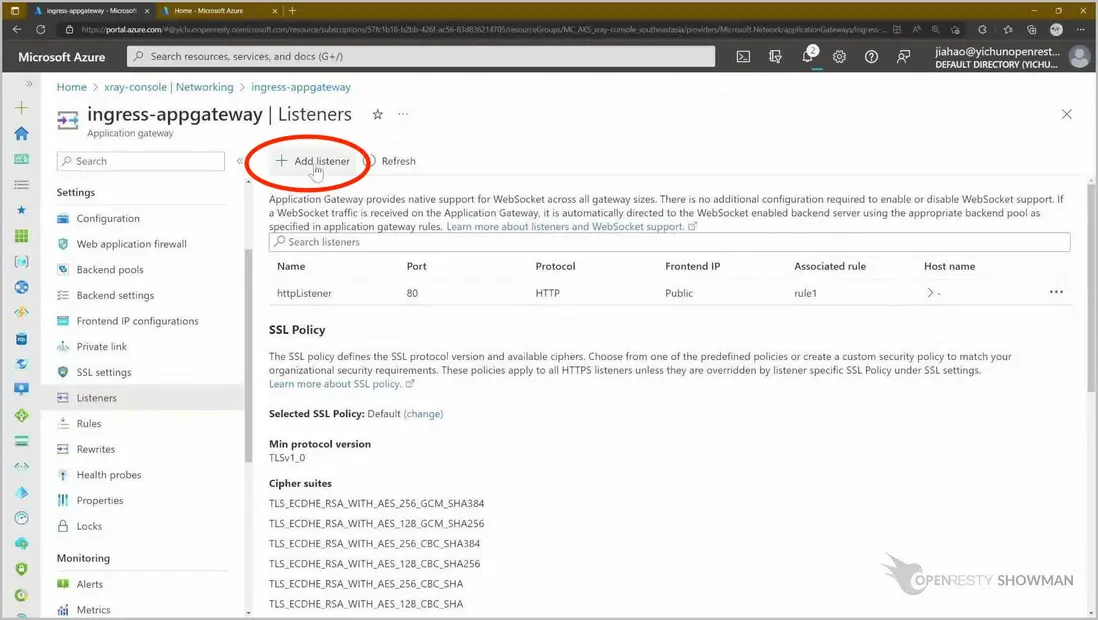The width and height of the screenshot is (1098, 620).
Task: Click the account avatar picture
Action: coord(1079,57)
